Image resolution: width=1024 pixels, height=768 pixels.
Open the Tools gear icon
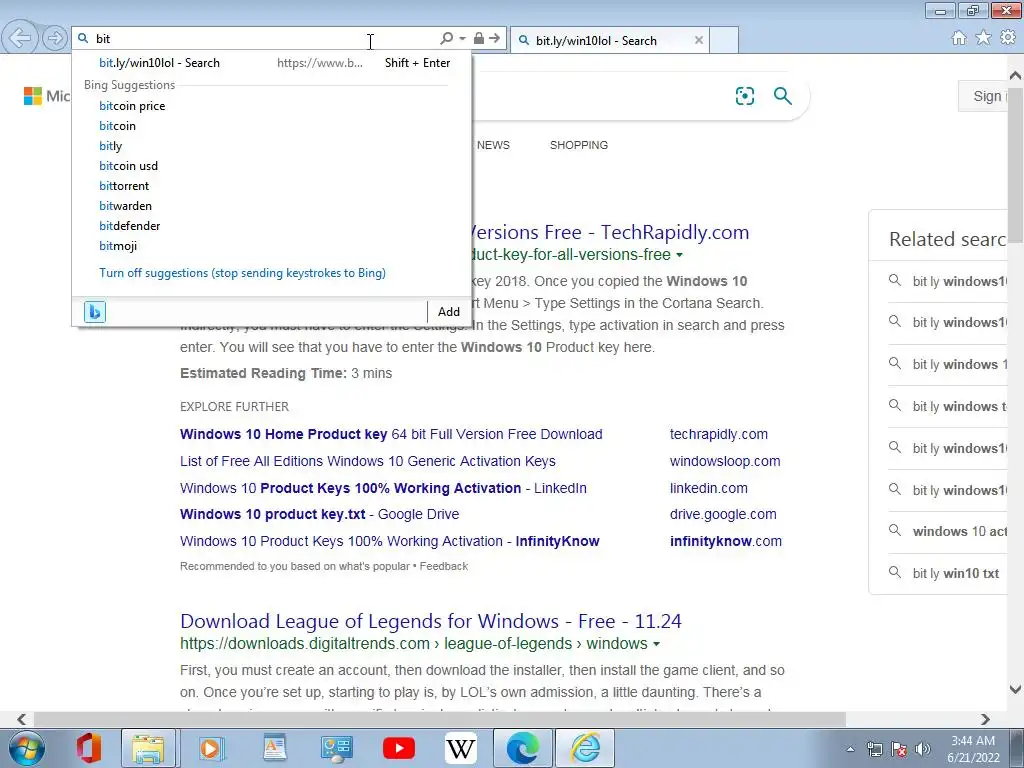[1008, 38]
